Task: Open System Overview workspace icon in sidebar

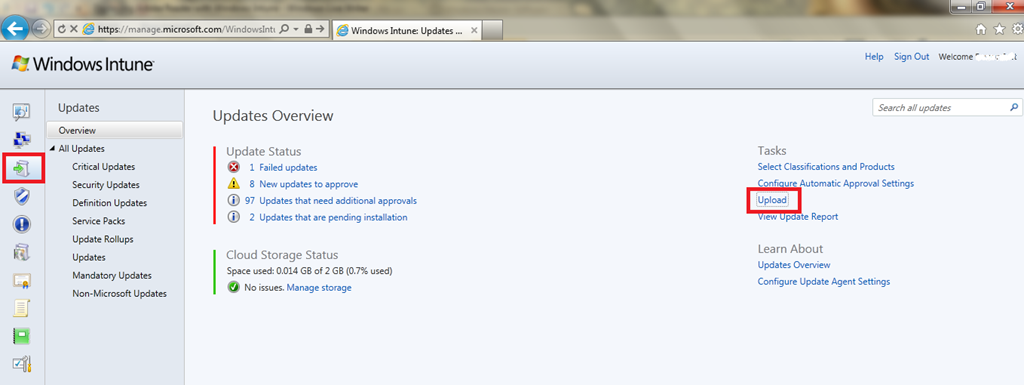Action: [x=22, y=112]
